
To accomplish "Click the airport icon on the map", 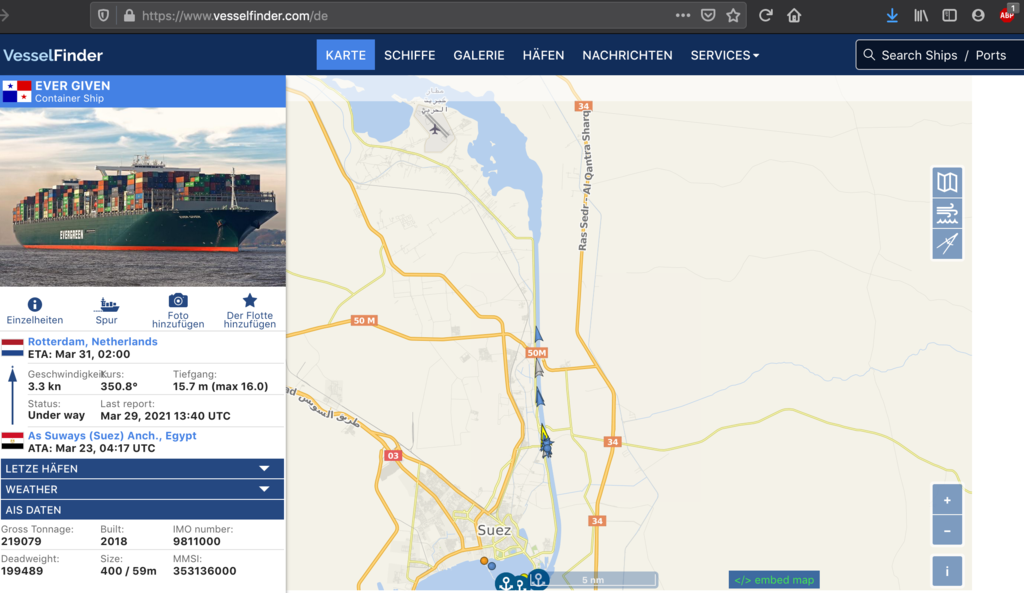I will 435,129.
